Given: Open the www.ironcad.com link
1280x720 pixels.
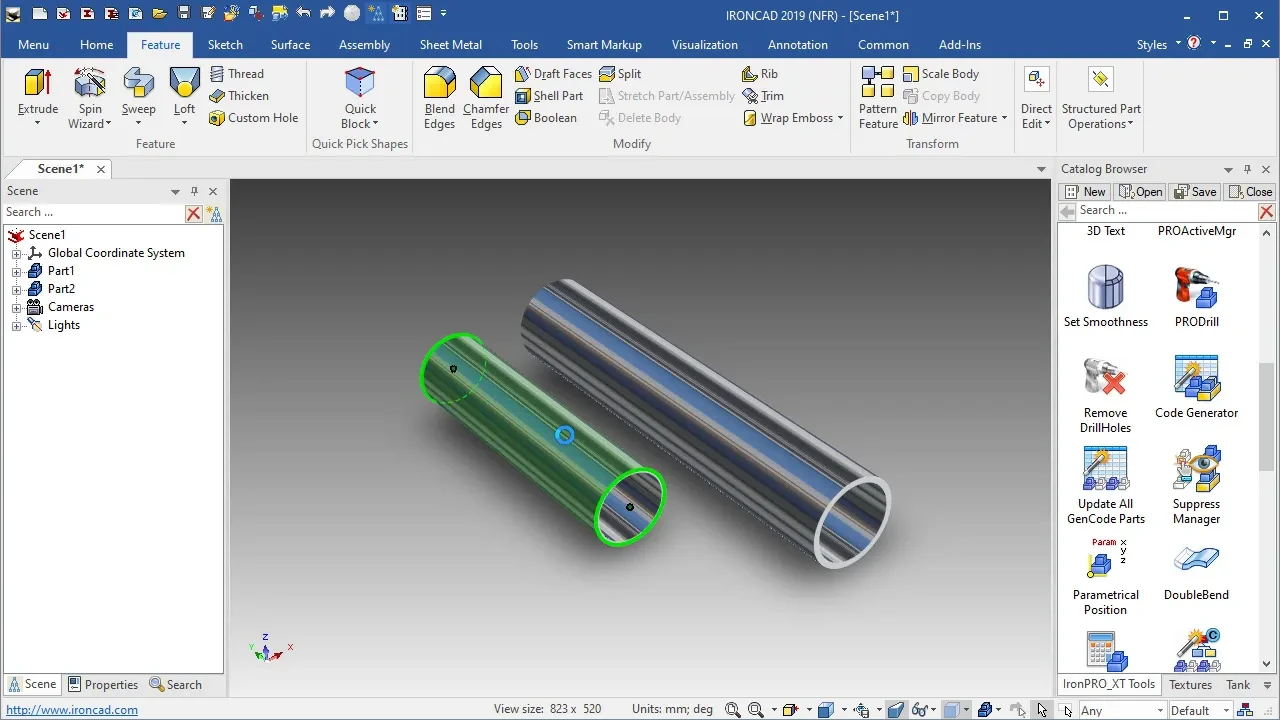Looking at the screenshot, I should point(72,710).
